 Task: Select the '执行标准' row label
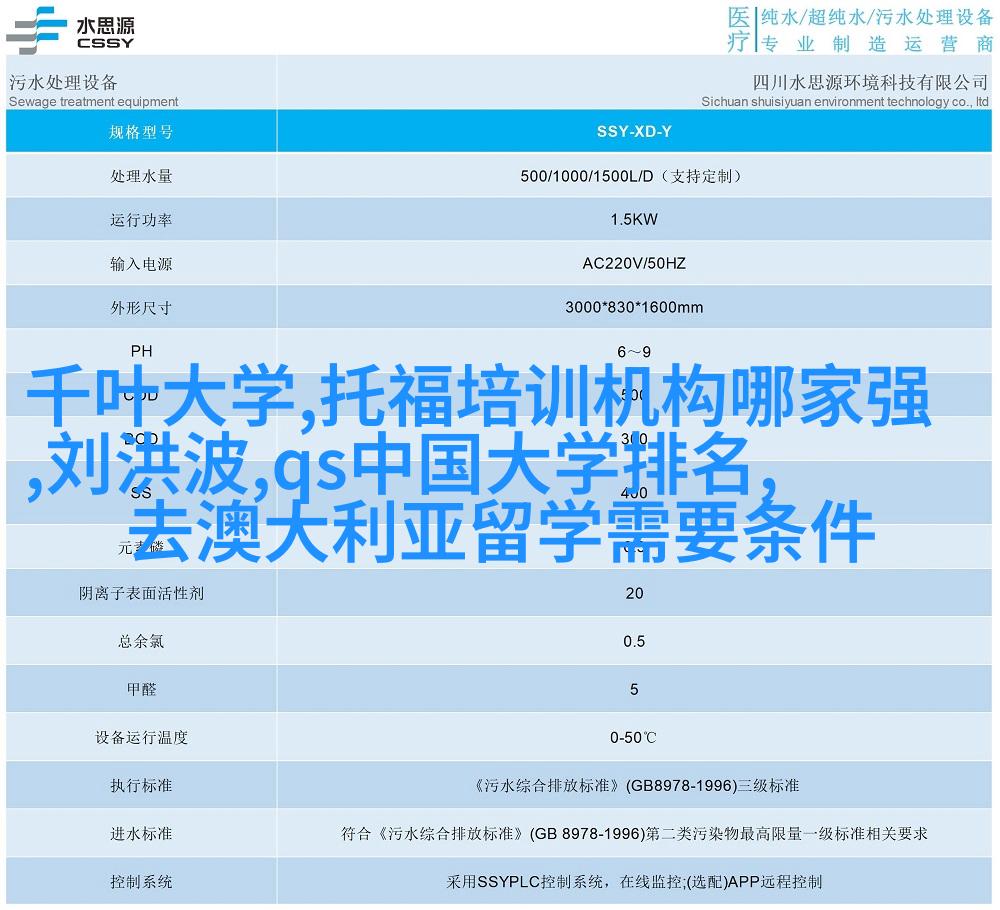click(141, 786)
